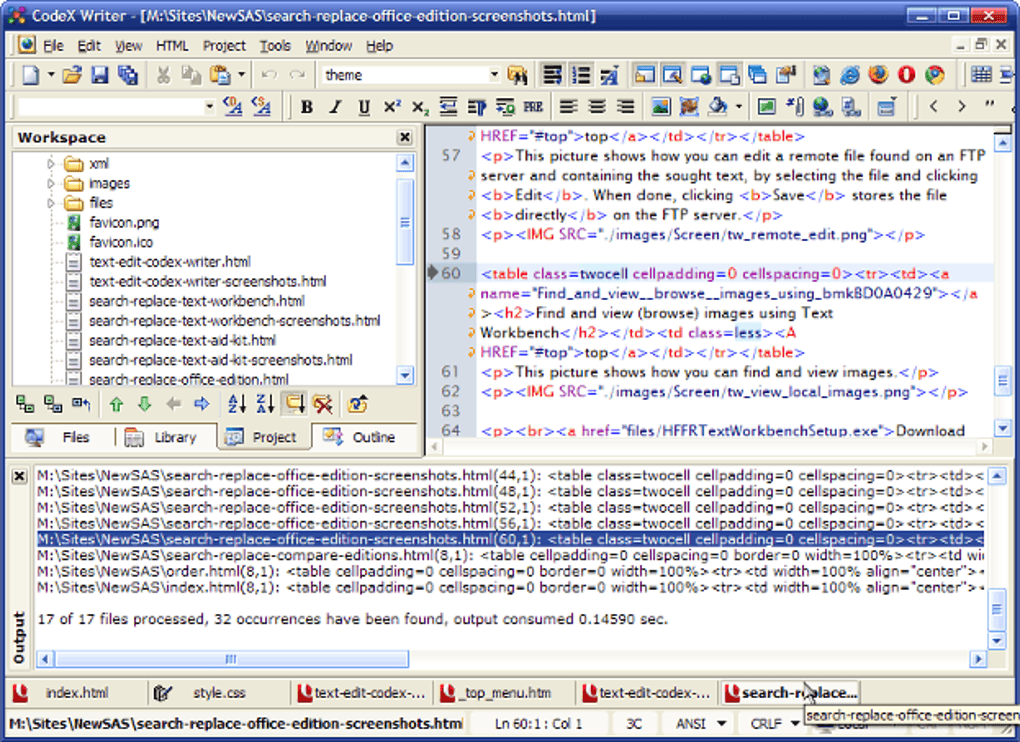Screen dimensions: 1020x742
Task: Open the Paste dropdown arrow
Action: [241, 75]
